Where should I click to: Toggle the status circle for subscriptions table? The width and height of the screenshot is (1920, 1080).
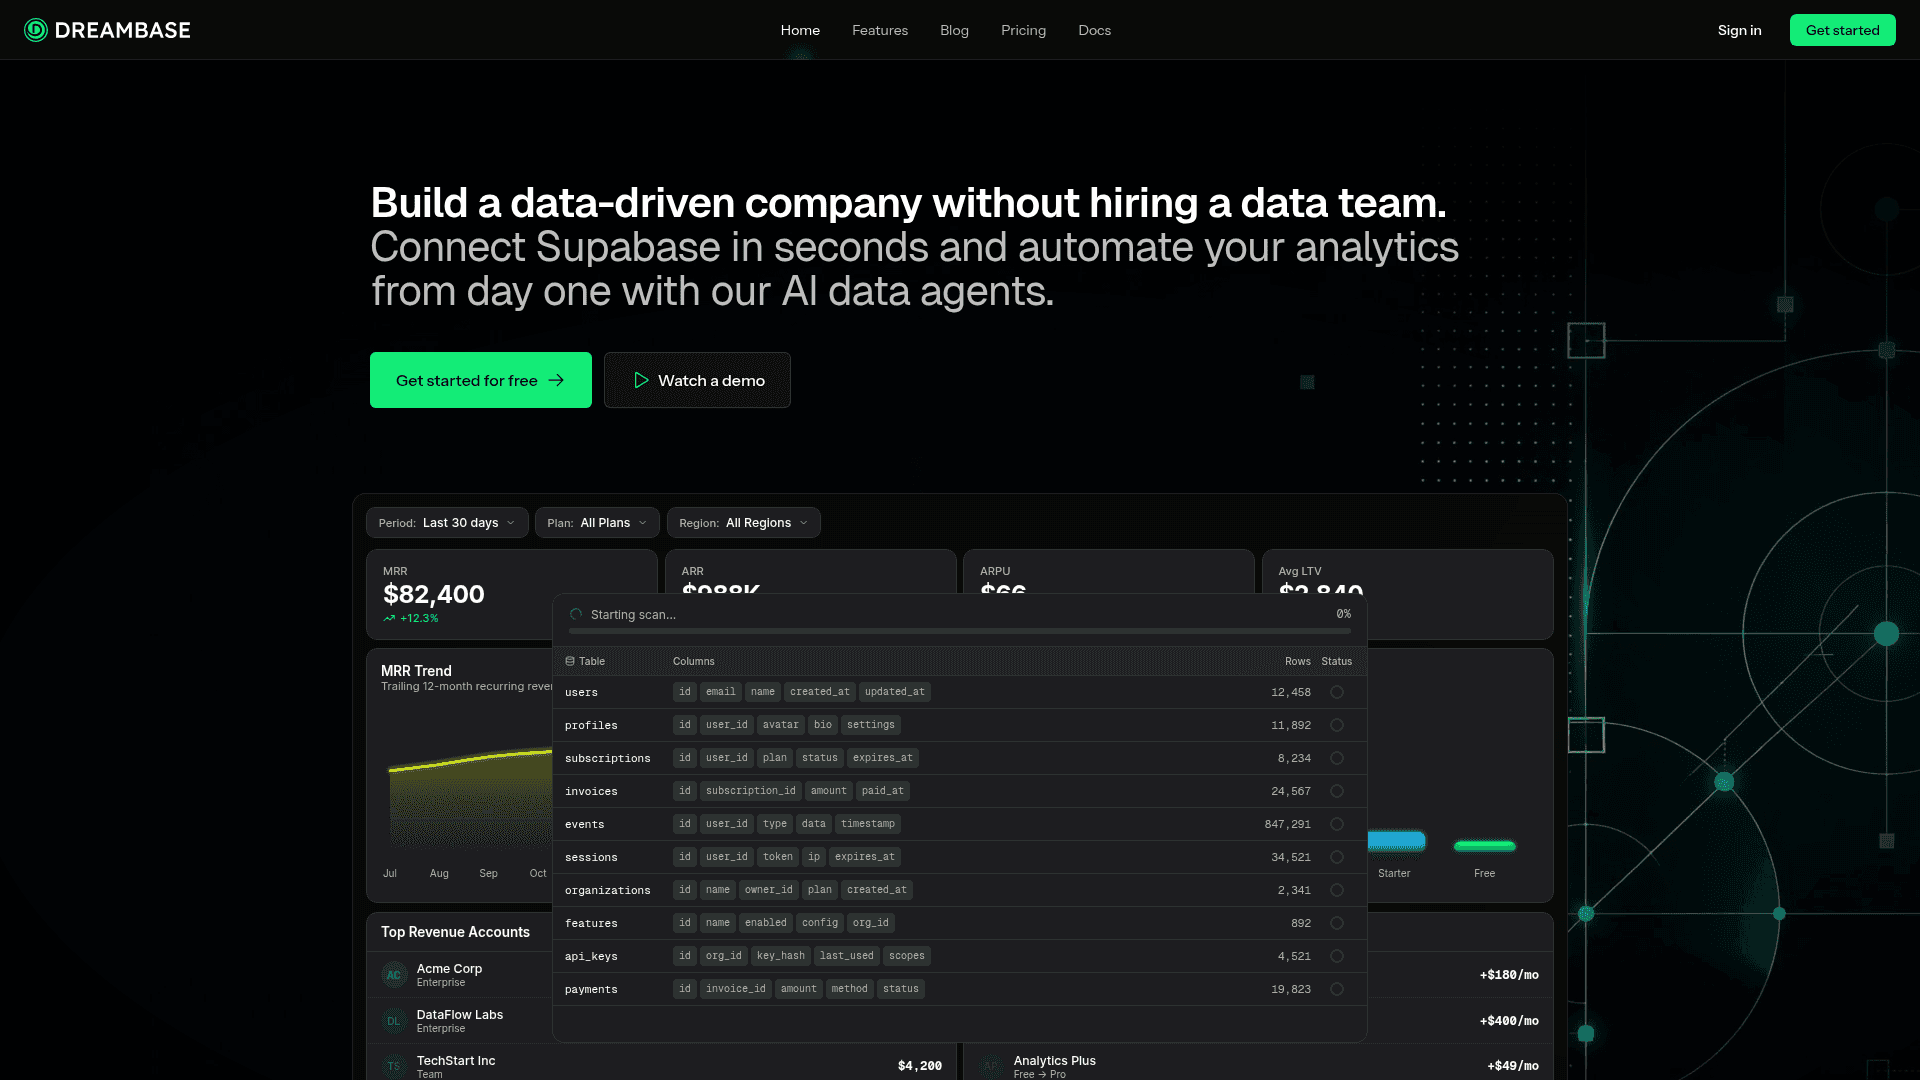click(1337, 758)
